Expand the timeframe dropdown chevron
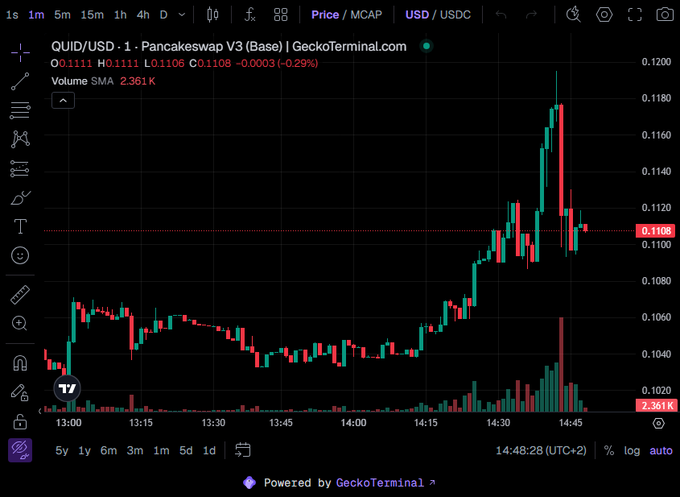Image resolution: width=680 pixels, height=497 pixels. coord(182,15)
